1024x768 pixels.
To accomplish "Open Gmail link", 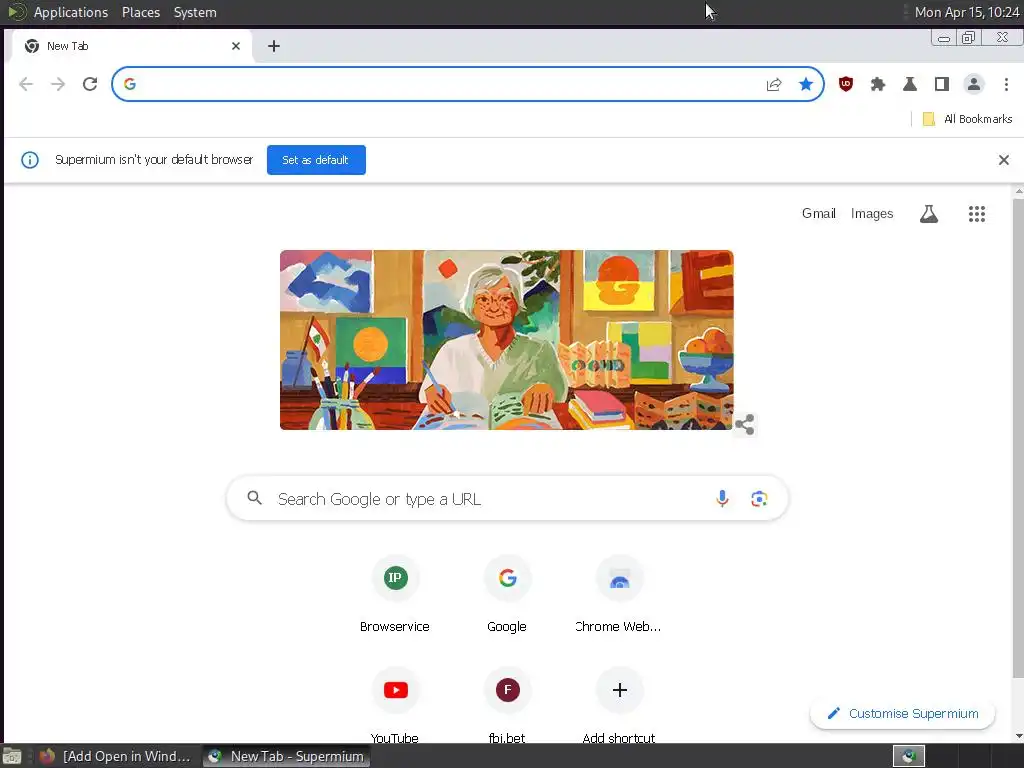I will [819, 214].
